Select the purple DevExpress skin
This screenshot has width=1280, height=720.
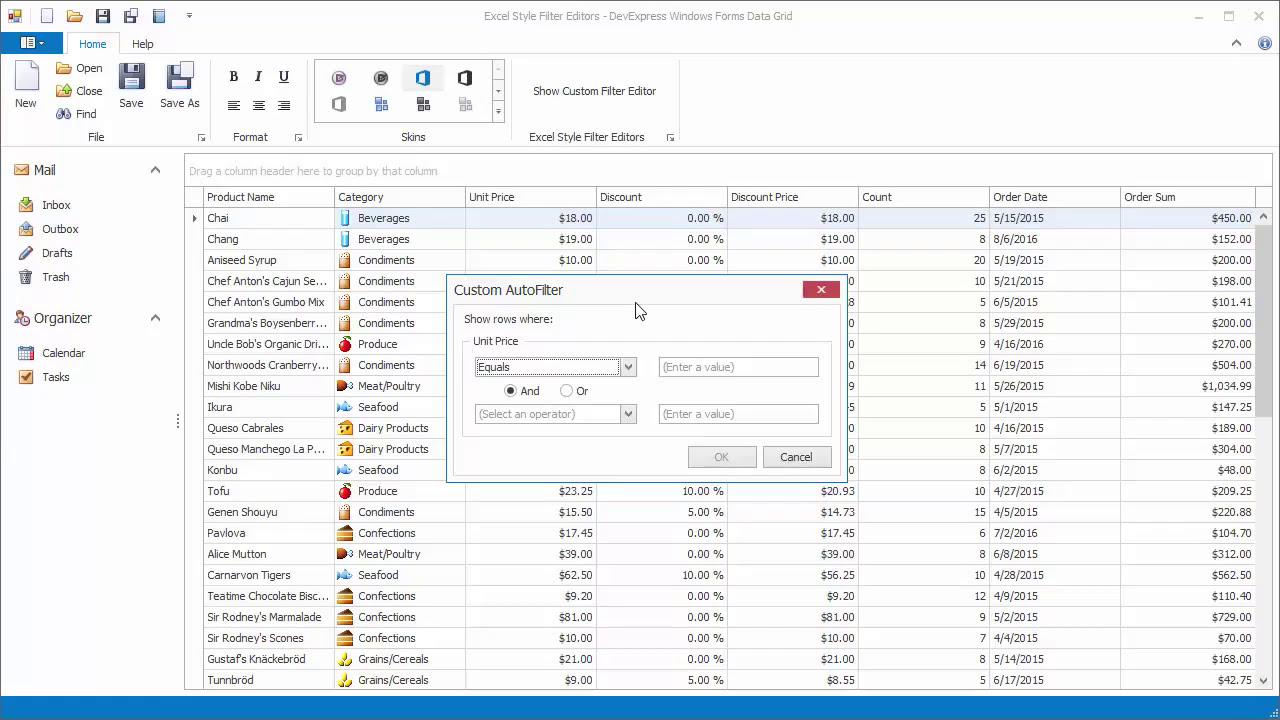pyautogui.click(x=339, y=78)
